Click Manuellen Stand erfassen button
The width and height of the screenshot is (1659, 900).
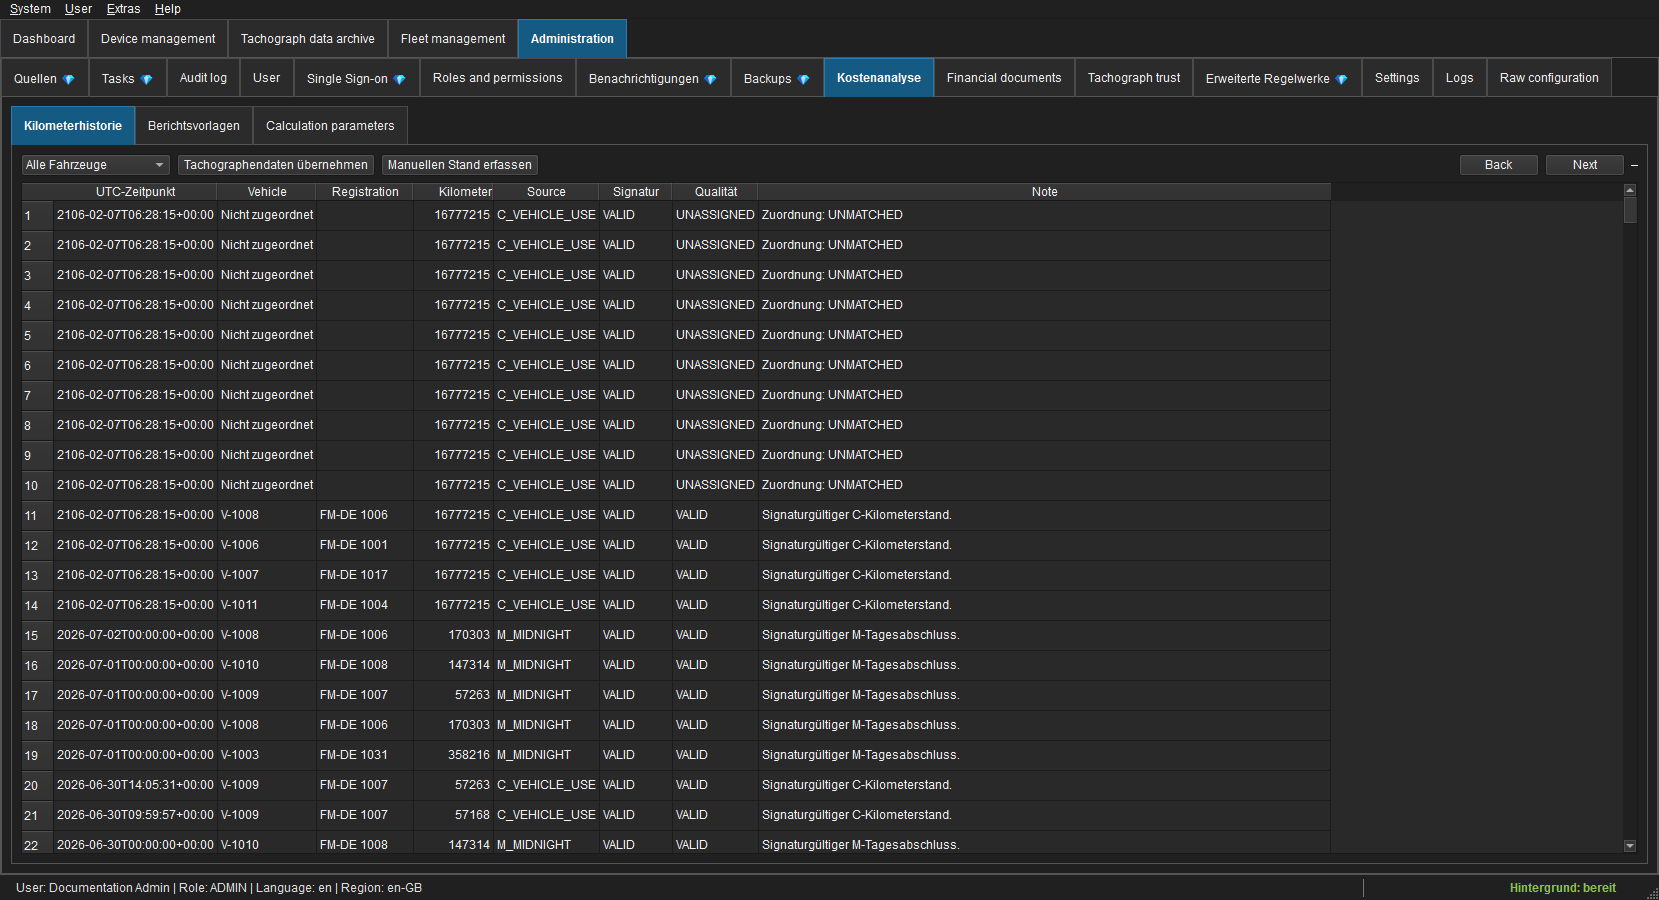[x=460, y=165]
